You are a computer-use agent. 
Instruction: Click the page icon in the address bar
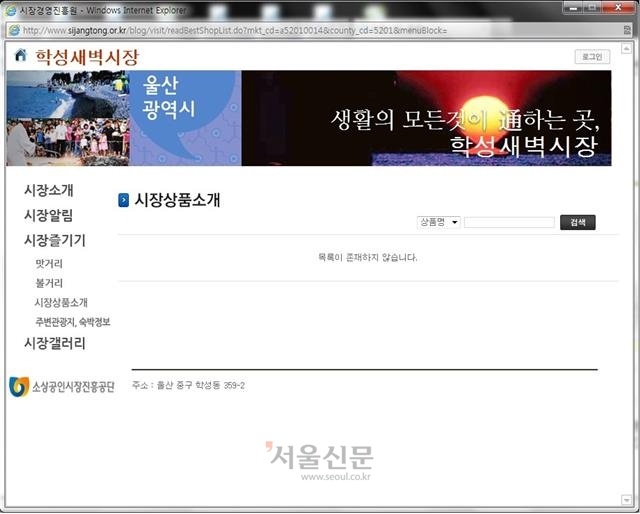pyautogui.click(x=13, y=29)
